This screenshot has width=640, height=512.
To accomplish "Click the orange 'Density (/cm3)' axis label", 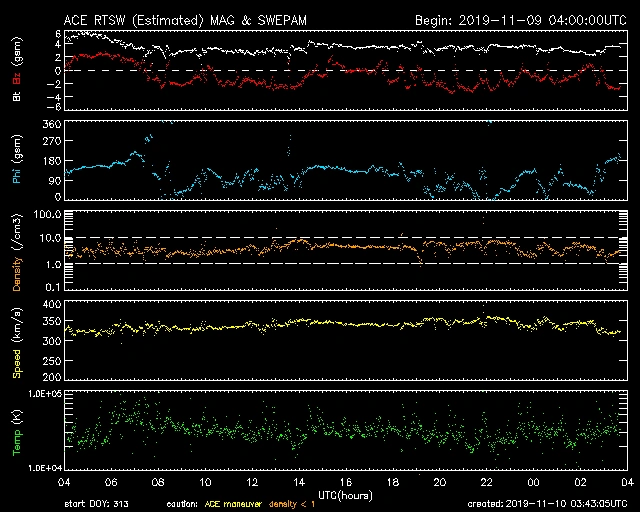I will 17,253.
